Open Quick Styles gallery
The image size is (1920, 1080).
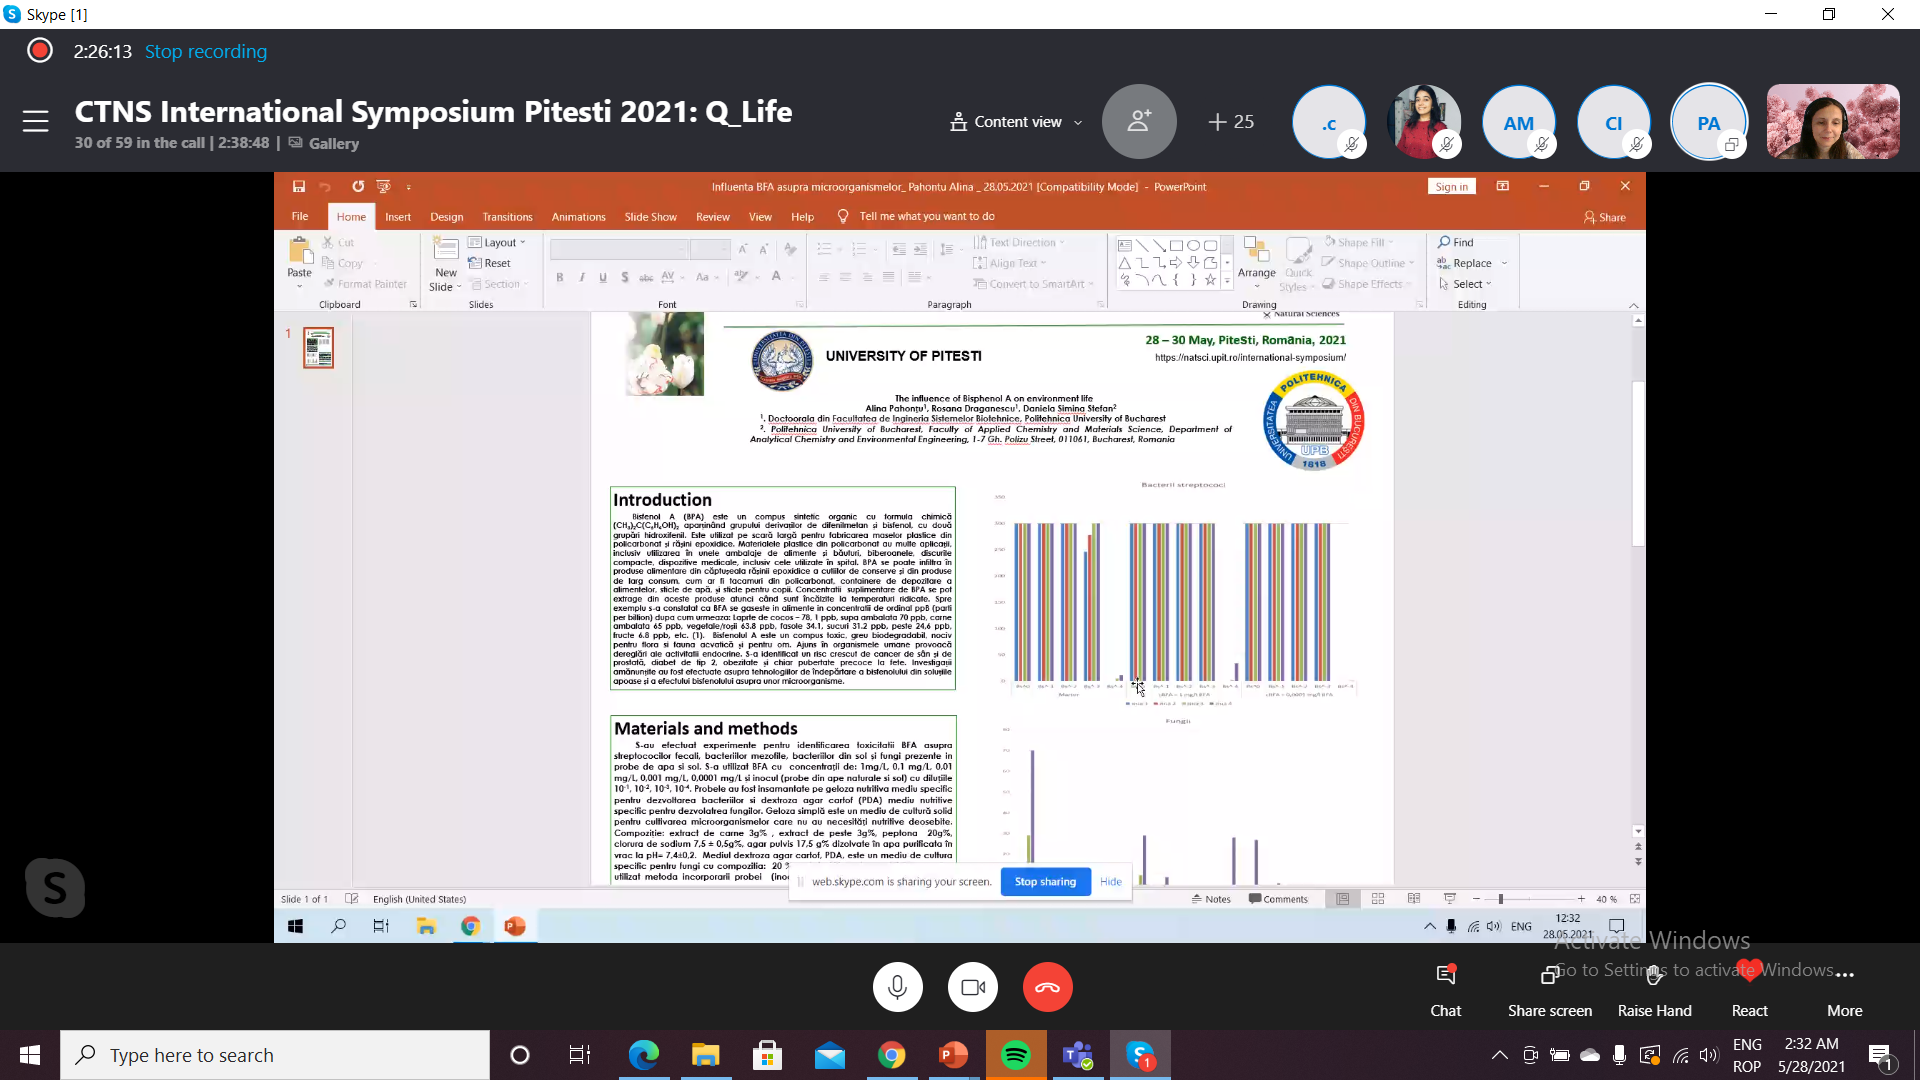pyautogui.click(x=1298, y=265)
